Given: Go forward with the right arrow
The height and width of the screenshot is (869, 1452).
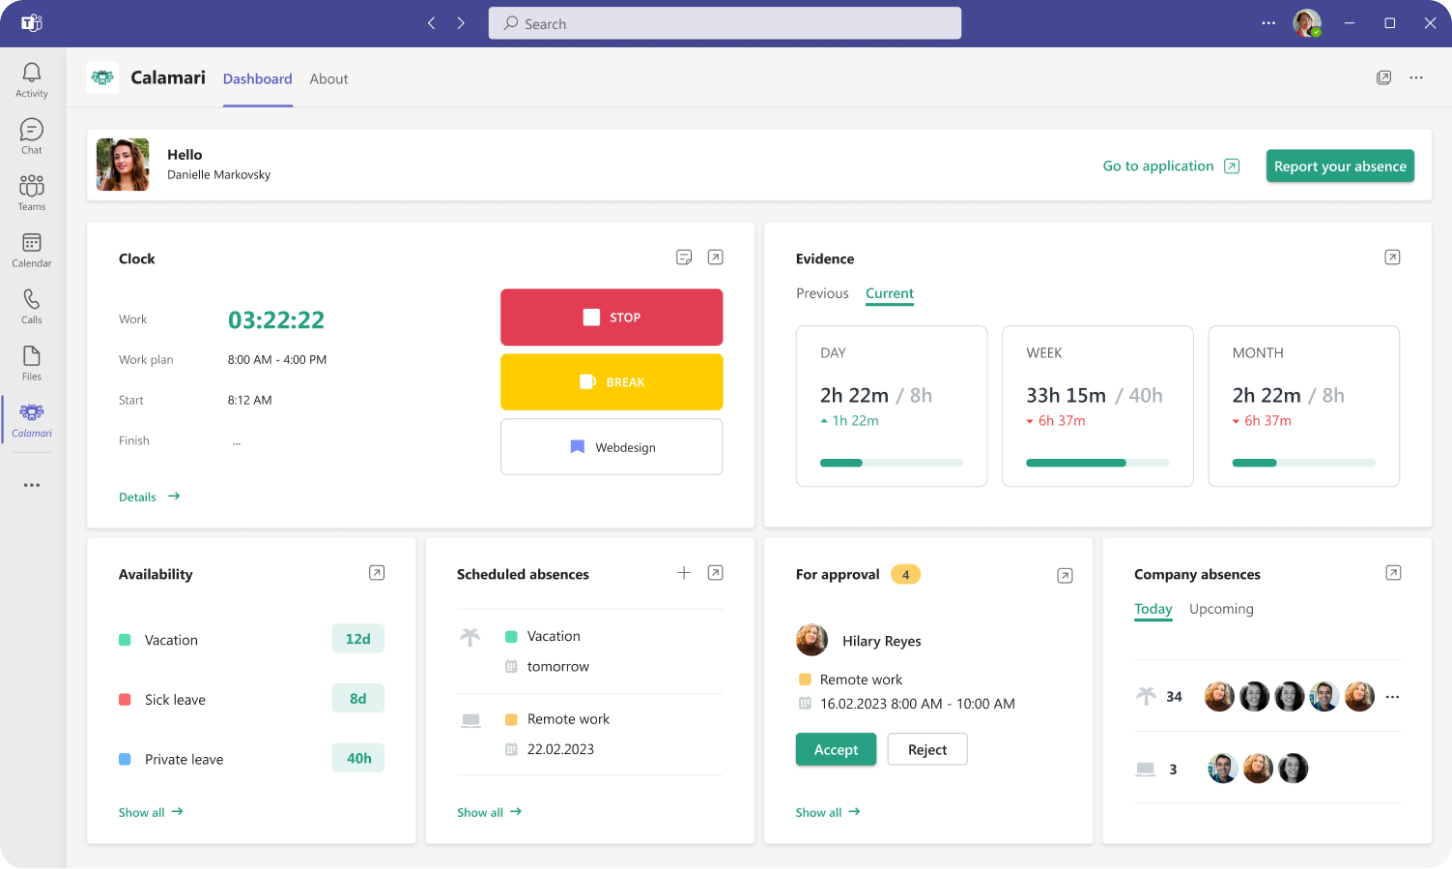Looking at the screenshot, I should tap(461, 23).
